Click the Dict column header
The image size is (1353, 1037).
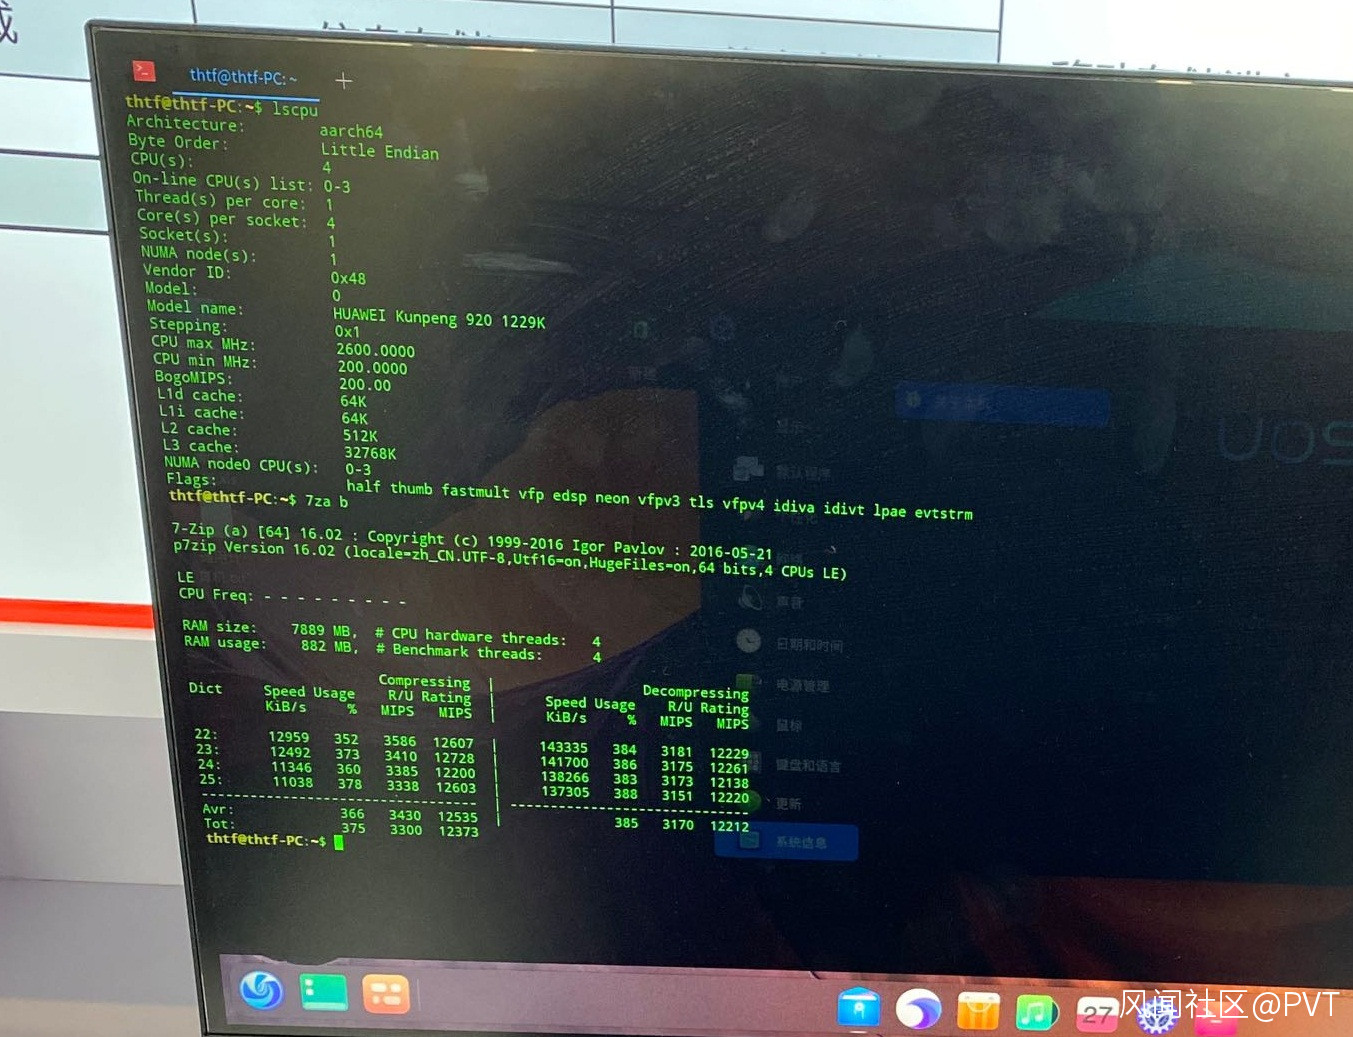(205, 688)
